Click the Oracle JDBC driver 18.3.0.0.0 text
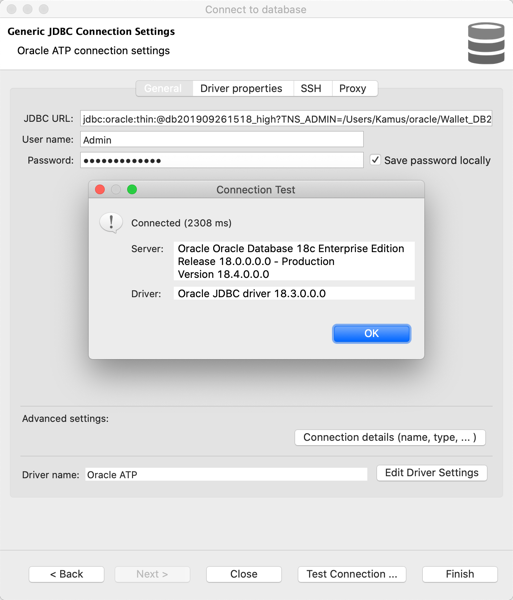 tap(252, 293)
